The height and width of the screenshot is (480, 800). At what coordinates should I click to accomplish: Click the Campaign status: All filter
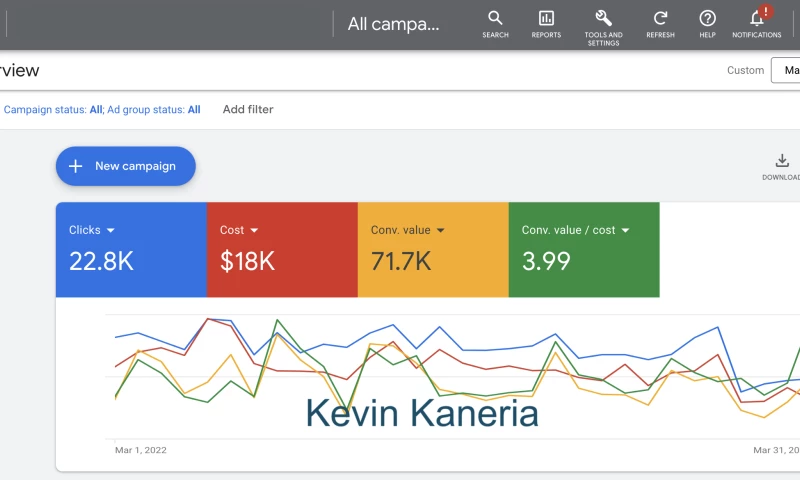(53, 110)
